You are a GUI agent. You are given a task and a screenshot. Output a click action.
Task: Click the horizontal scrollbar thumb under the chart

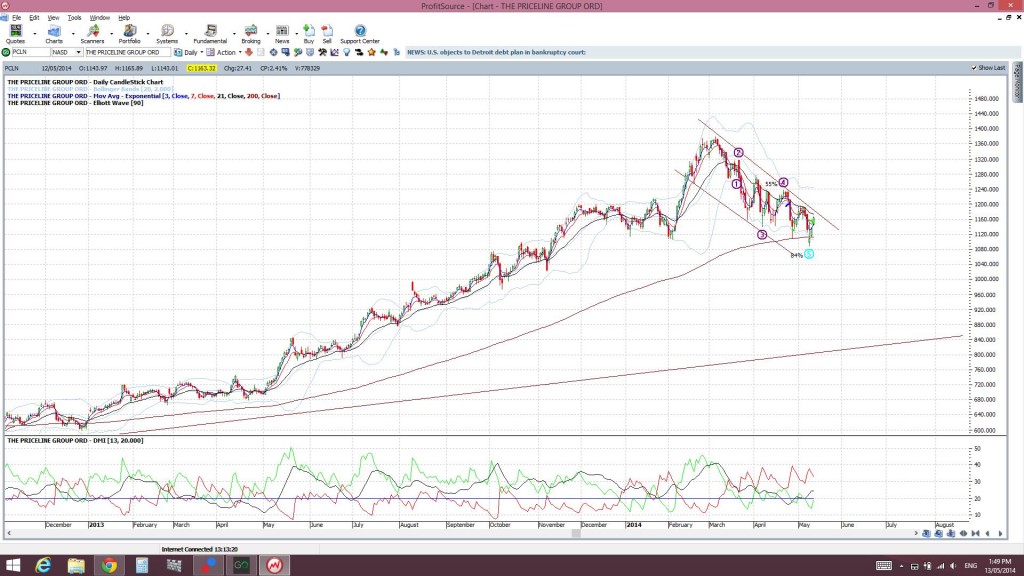coord(575,534)
